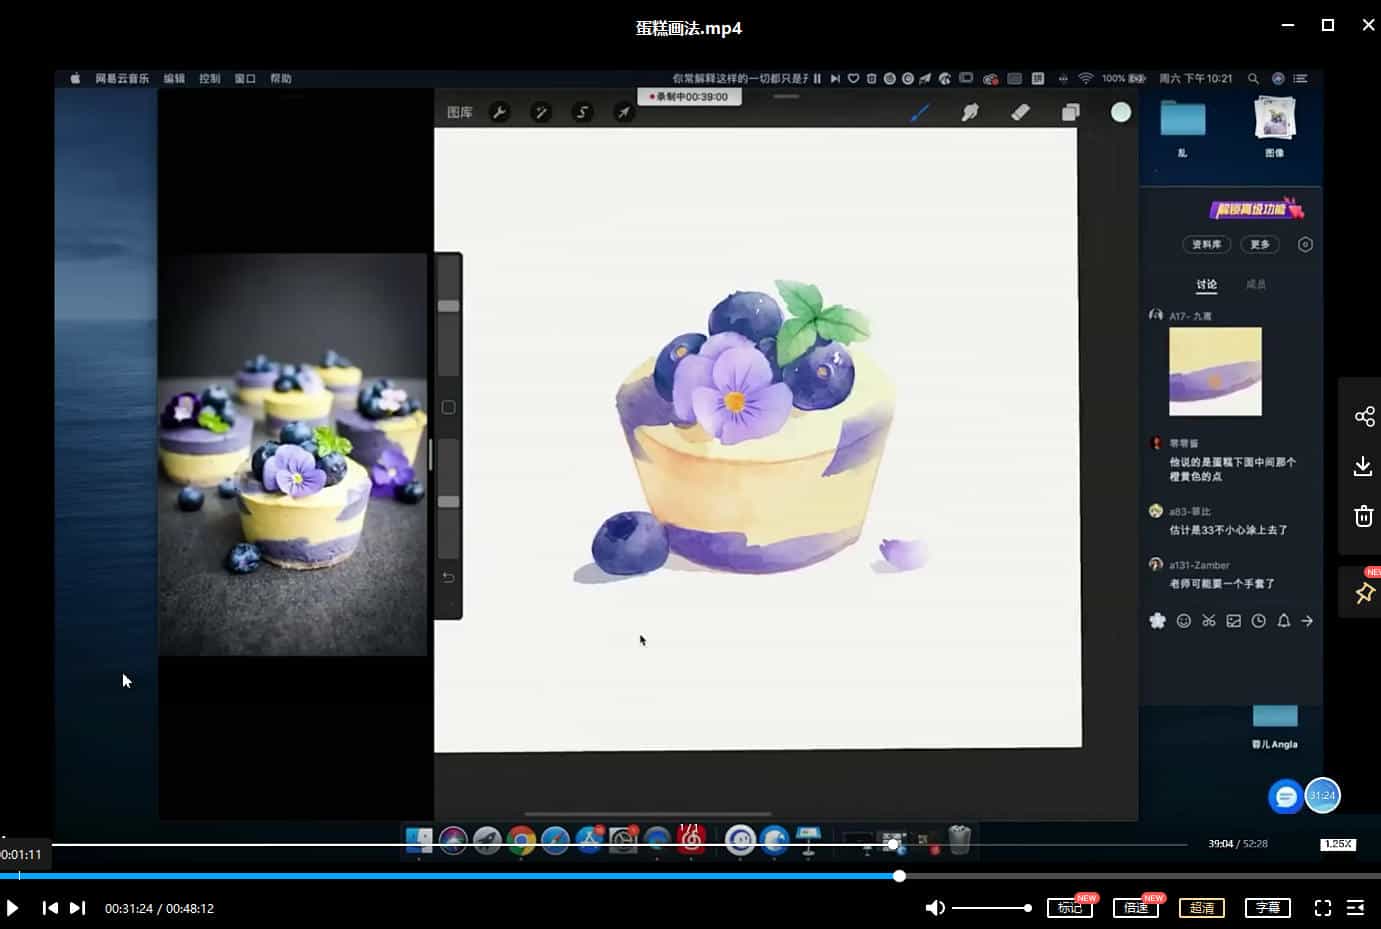
Task: Open the 超清 video quality selector
Action: 1202,908
